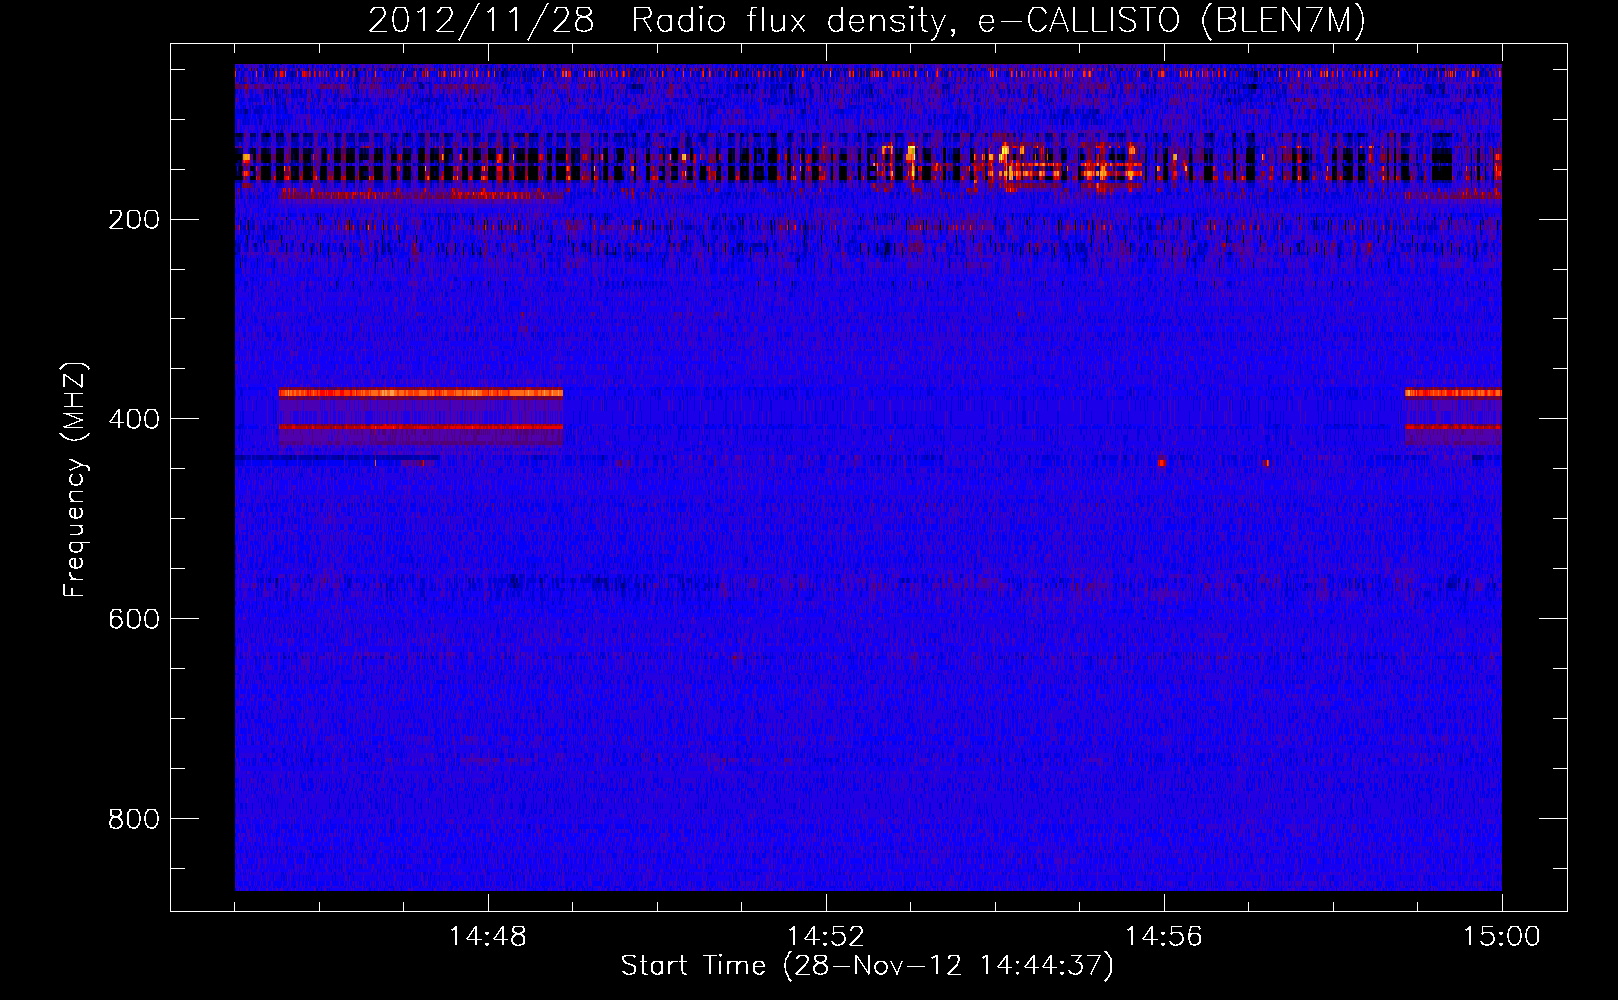
Task: Click the "Frequency (MHZ)" axis label
Action: point(75,480)
